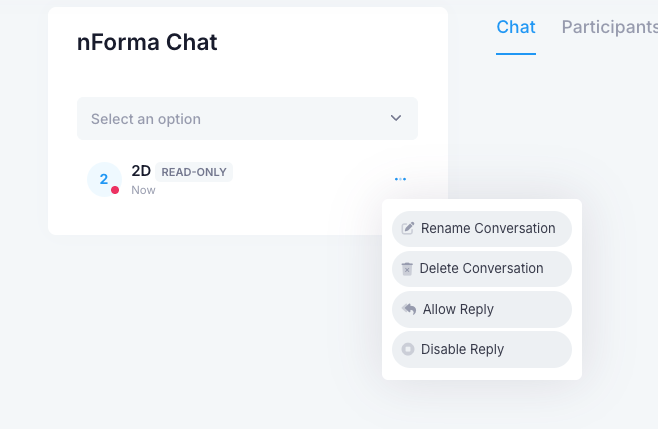Click the reply arrow icon beside Allow Reply
This screenshot has height=429, width=658.
click(409, 309)
